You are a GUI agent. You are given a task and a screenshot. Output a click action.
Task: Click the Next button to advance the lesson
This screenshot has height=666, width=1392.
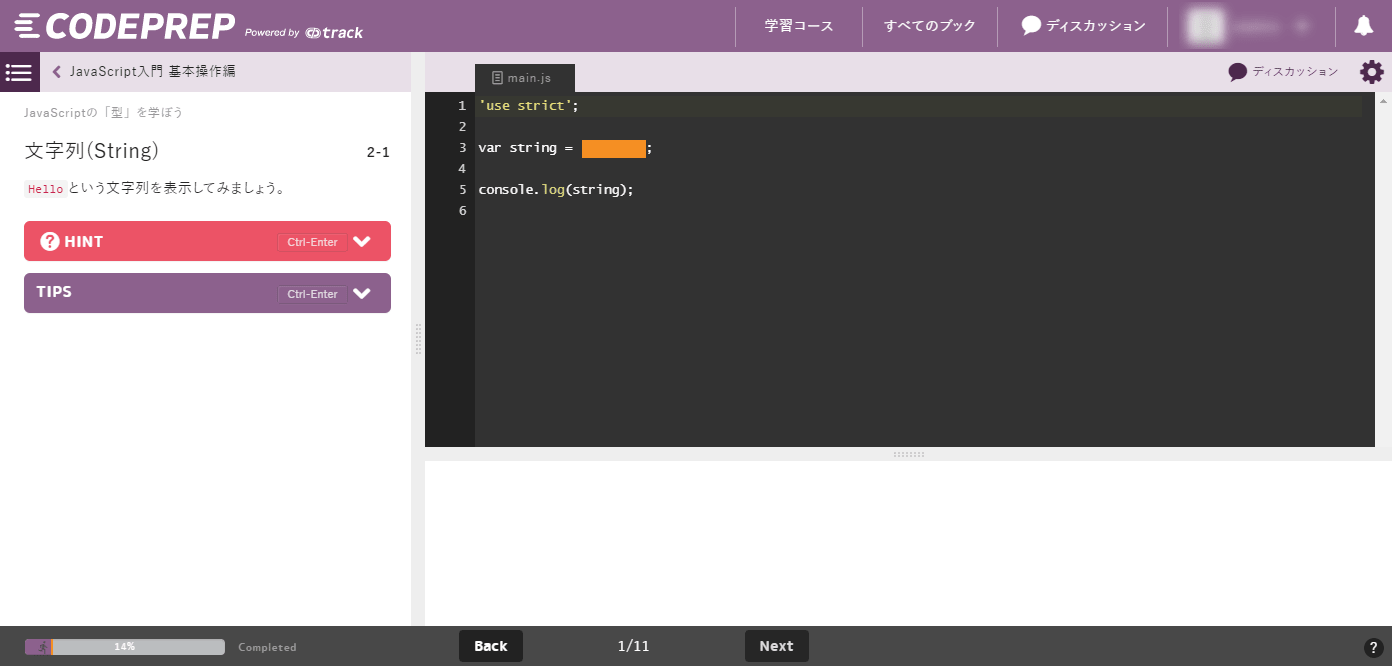(x=777, y=645)
